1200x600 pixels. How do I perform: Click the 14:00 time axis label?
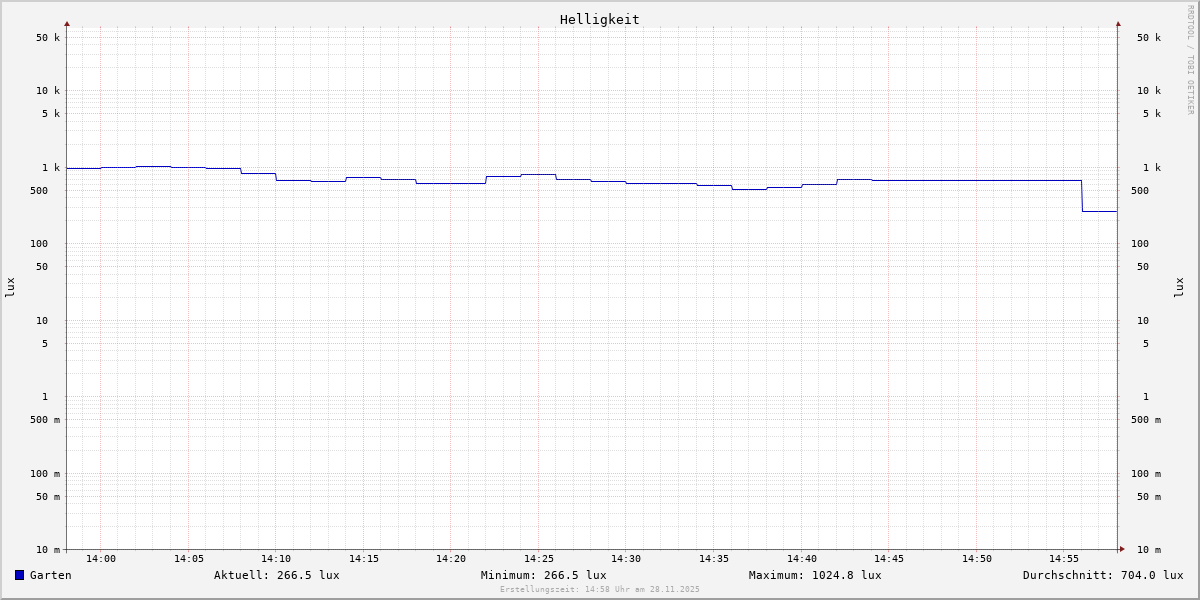click(x=101, y=559)
